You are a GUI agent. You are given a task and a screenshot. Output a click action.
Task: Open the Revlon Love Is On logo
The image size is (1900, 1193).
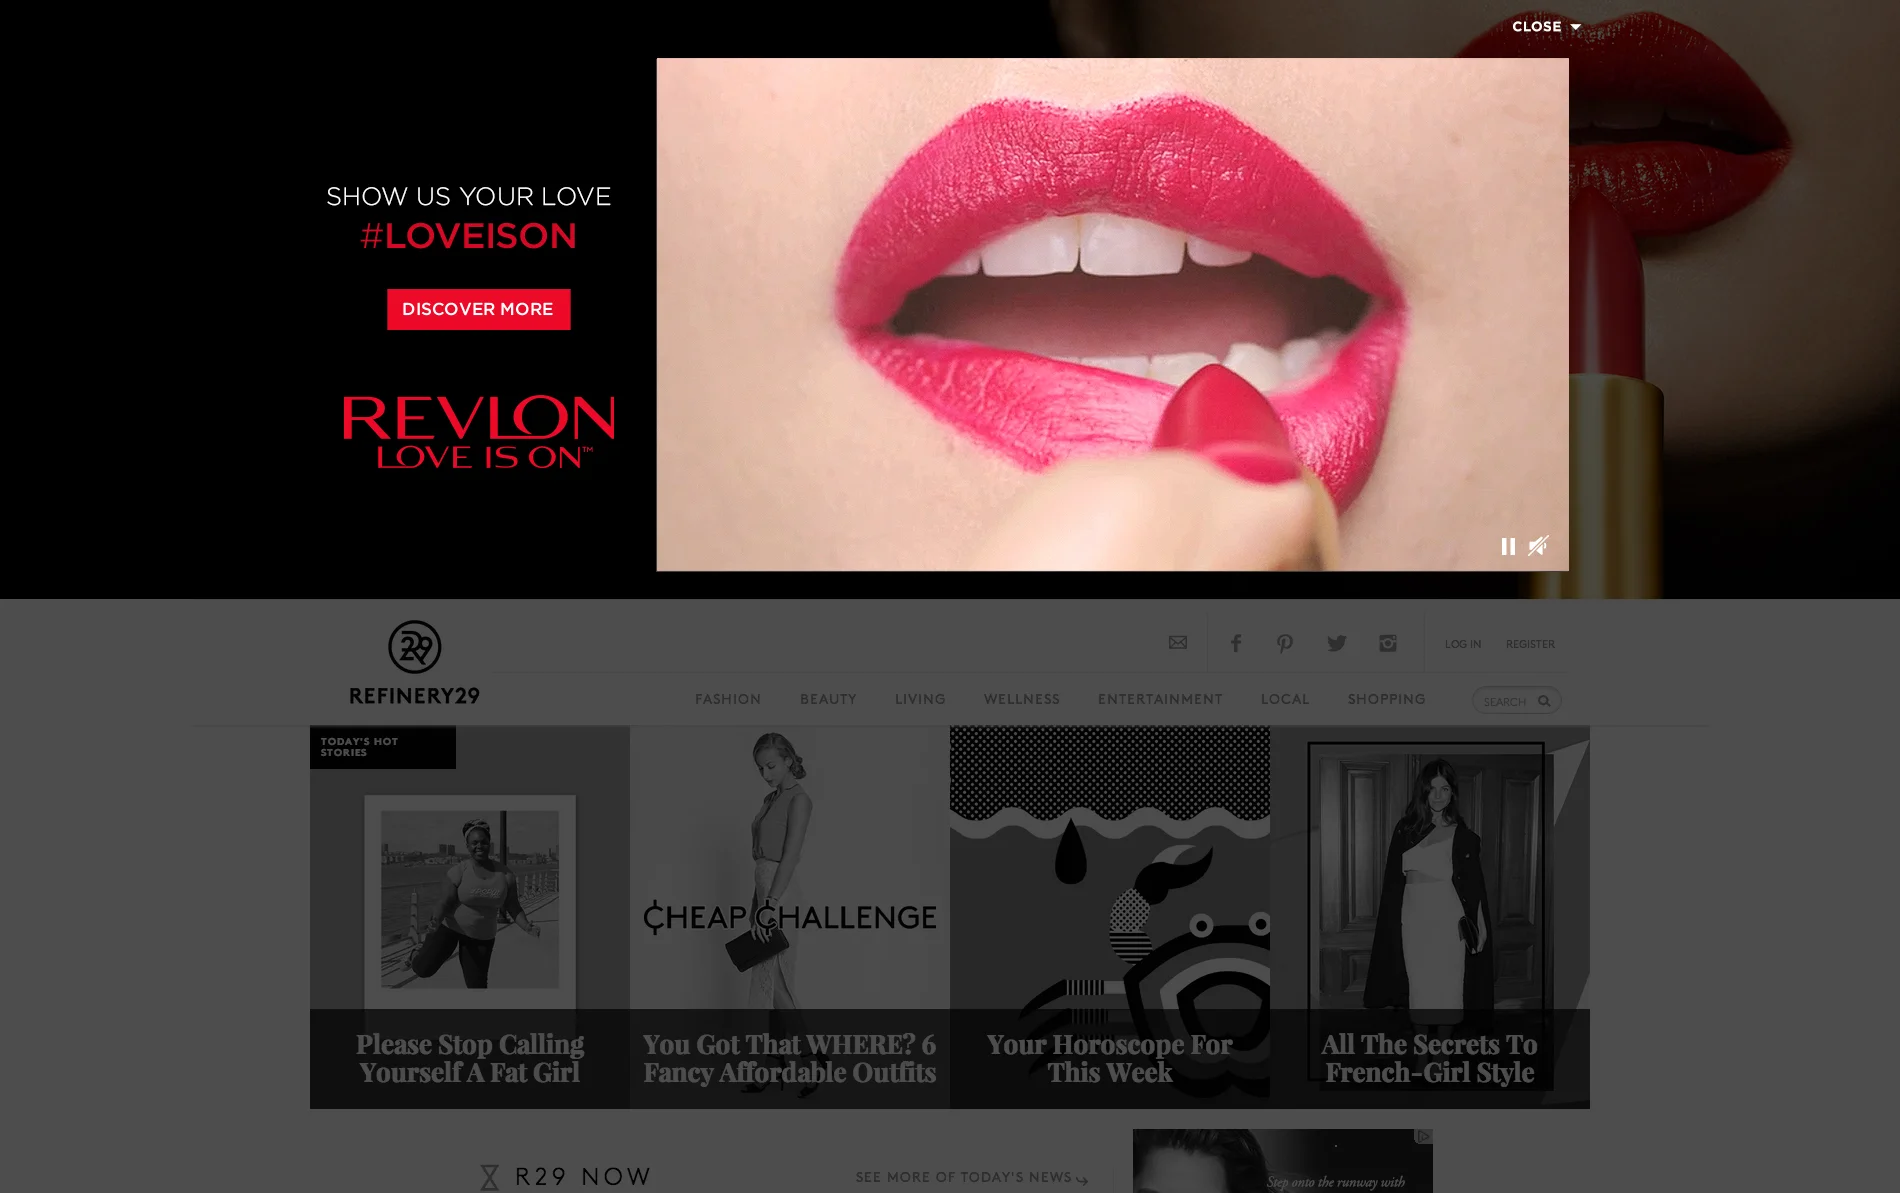pyautogui.click(x=478, y=432)
